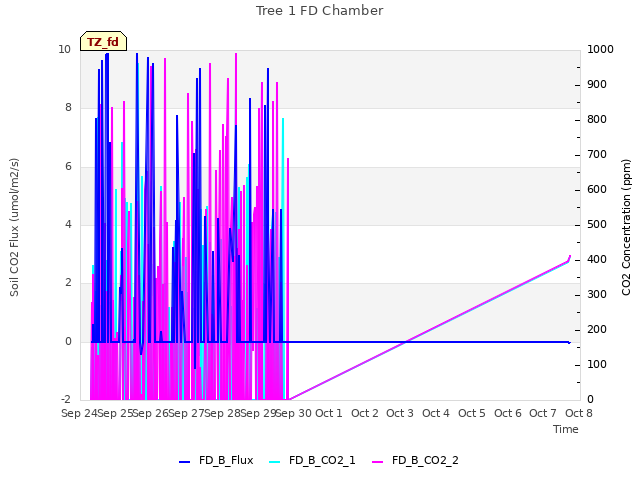The image size is (640, 480).
Task: Click the right axis value 500
Action: tap(597, 224)
